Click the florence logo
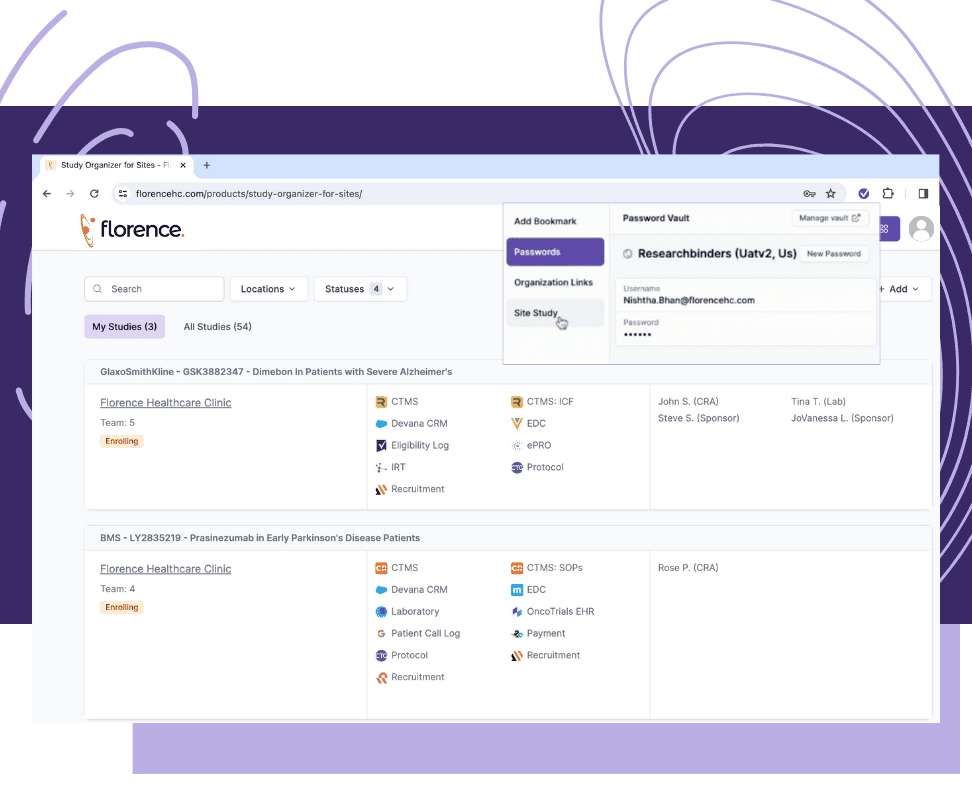This screenshot has height=804, width=972. (133, 230)
